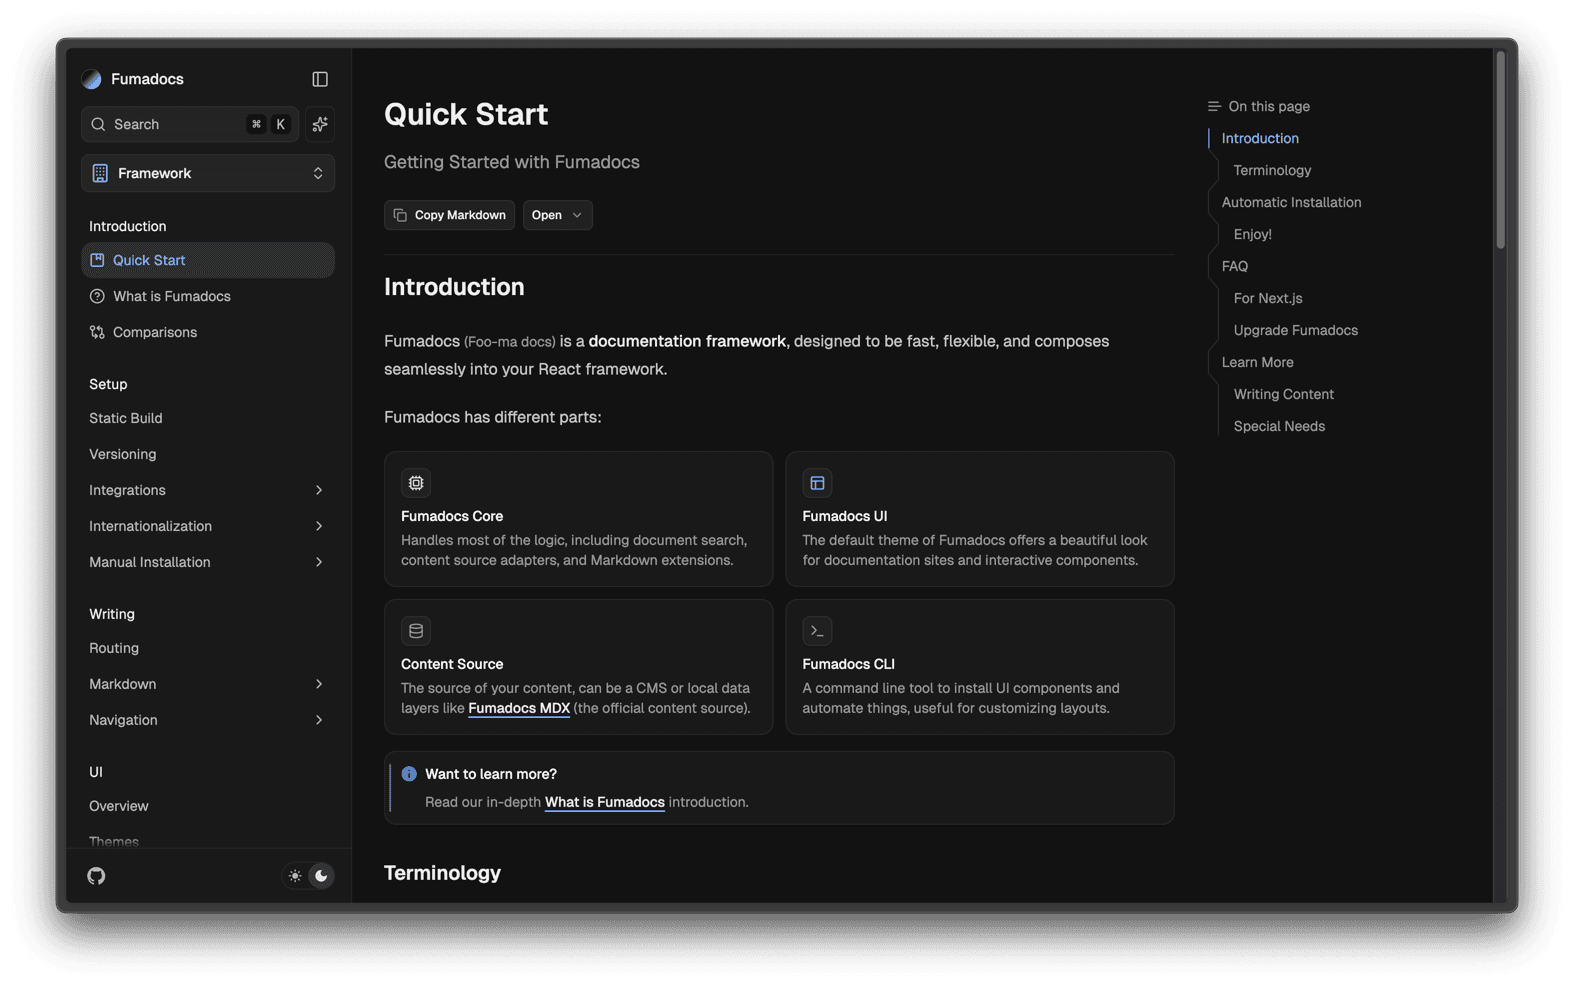
Task: Switch to light theme sun toggle
Action: click(295, 876)
